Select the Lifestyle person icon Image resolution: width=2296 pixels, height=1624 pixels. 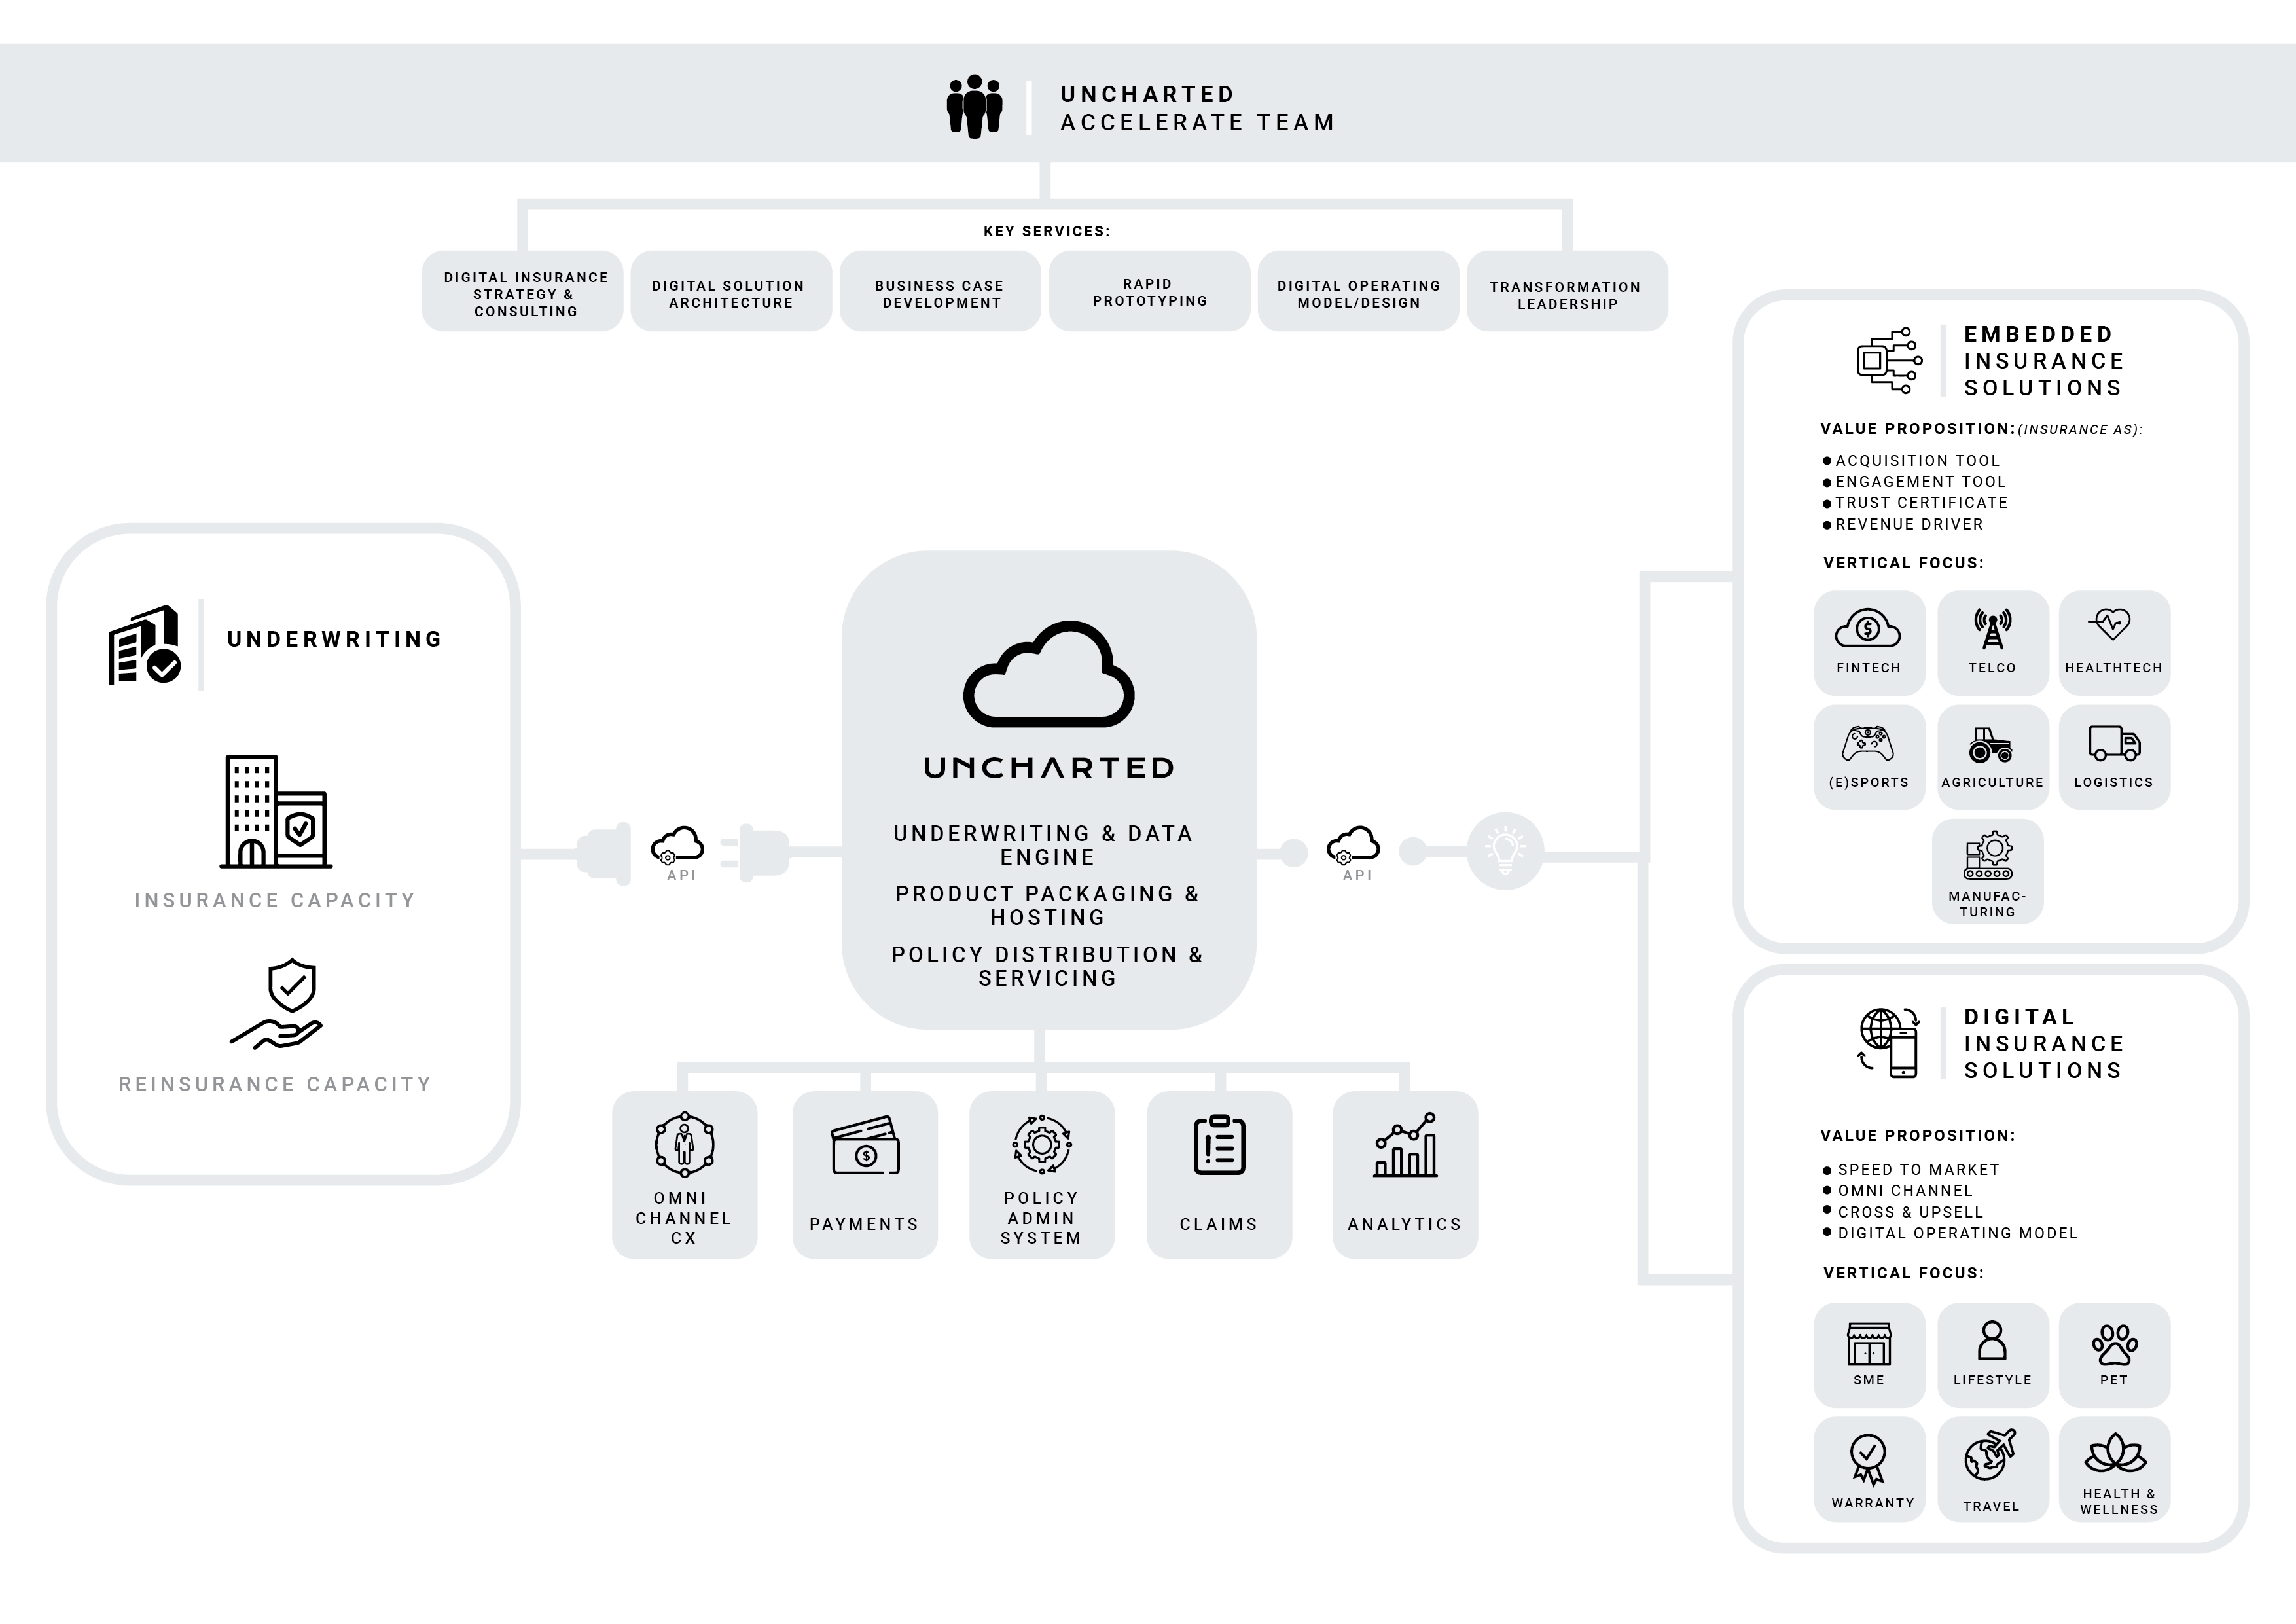click(1992, 1341)
